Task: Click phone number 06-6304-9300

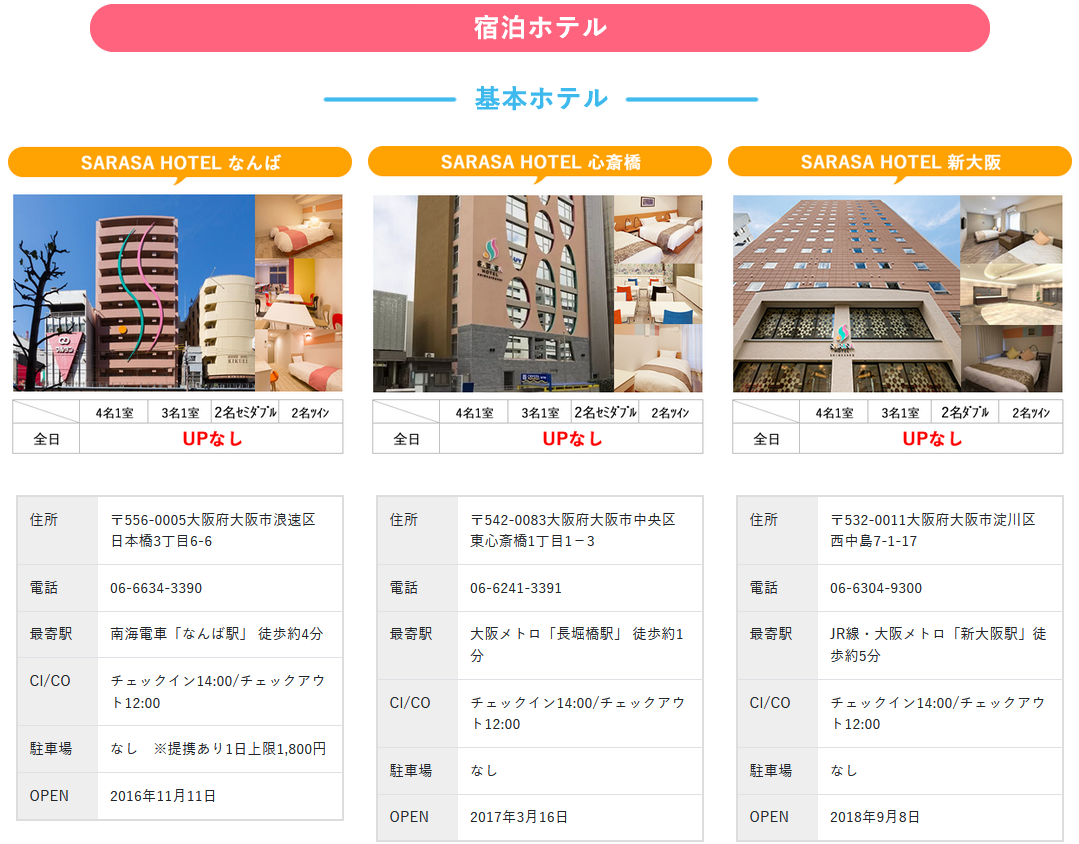Action: point(876,588)
